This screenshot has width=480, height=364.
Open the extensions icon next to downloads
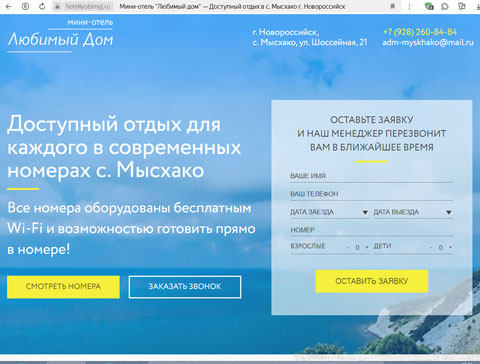(462, 6)
